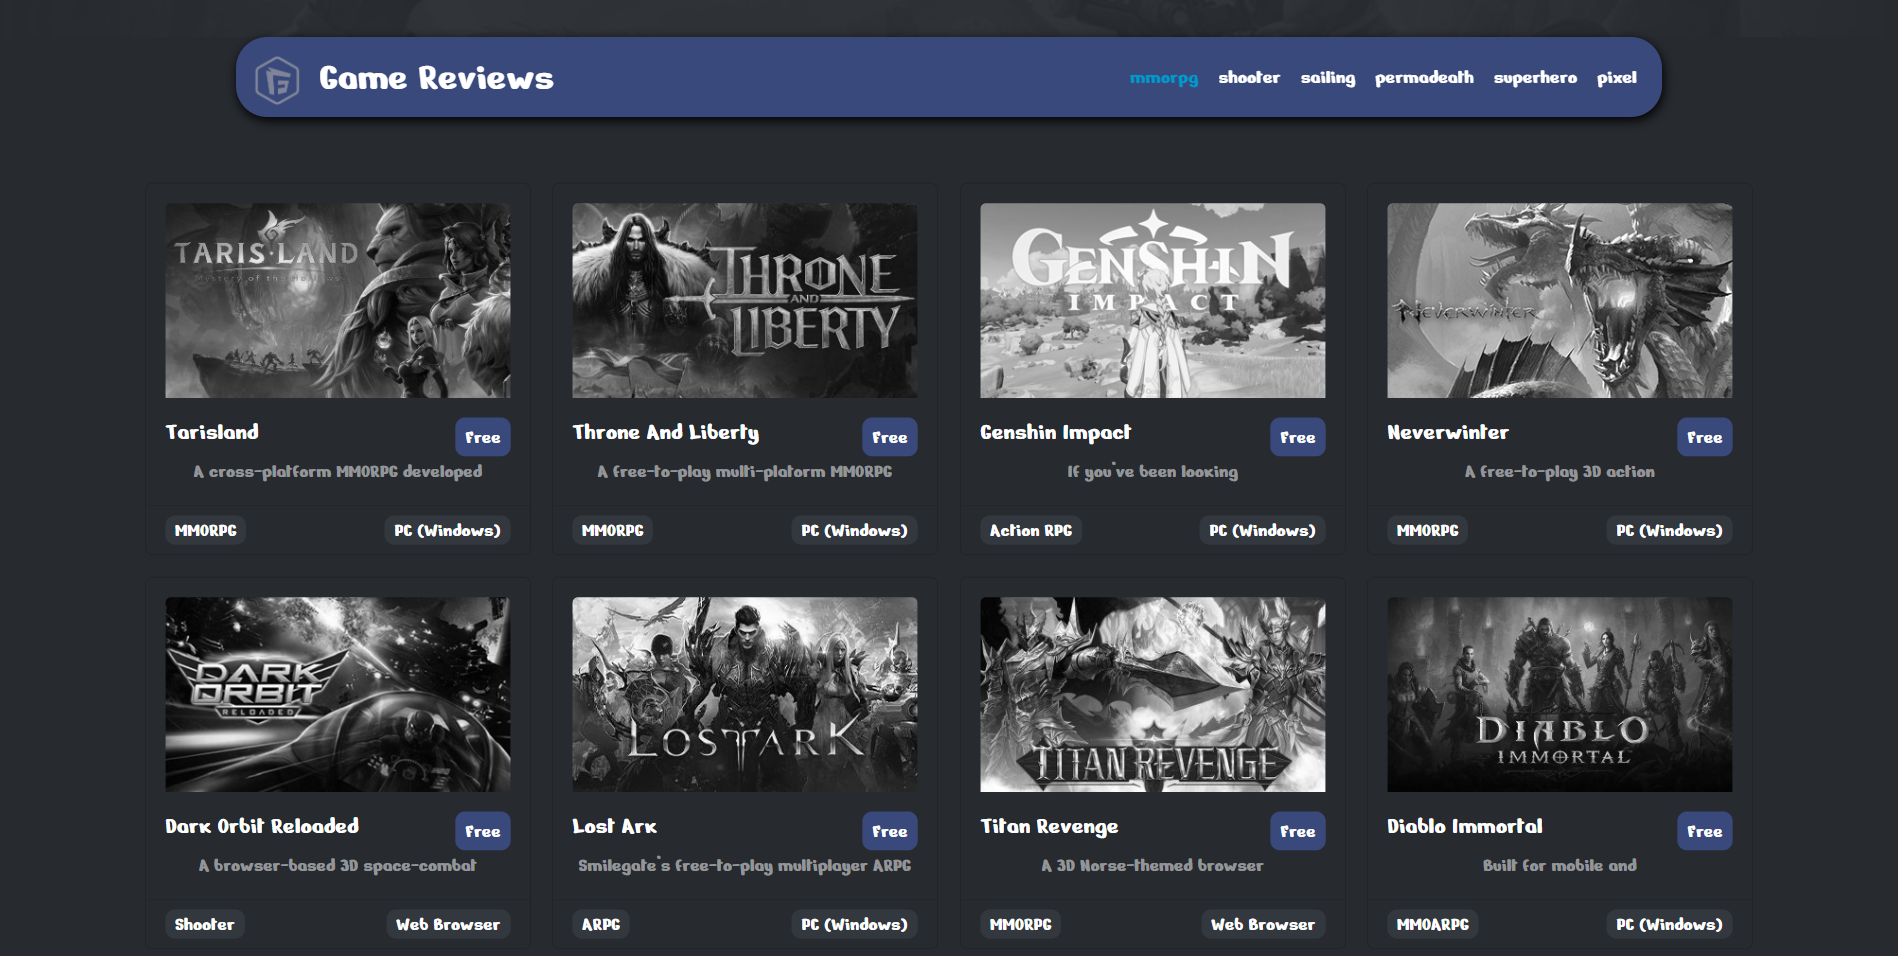Click the Action RPG tag on Genshin Impact
The width and height of the screenshot is (1898, 956).
(x=1031, y=530)
